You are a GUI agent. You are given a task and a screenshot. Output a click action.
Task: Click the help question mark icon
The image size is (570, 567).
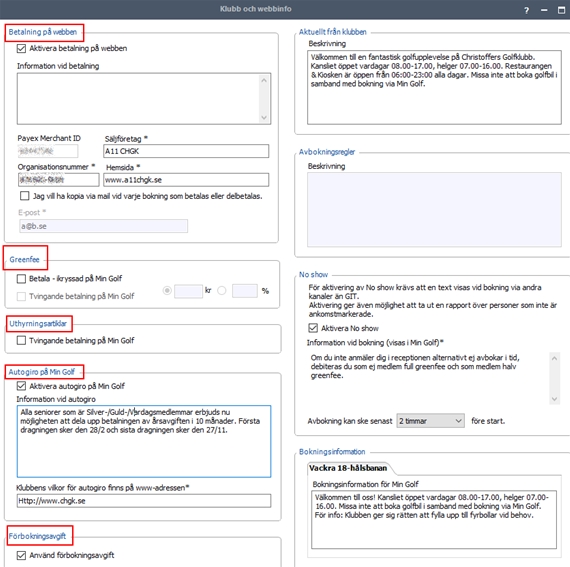click(x=526, y=11)
